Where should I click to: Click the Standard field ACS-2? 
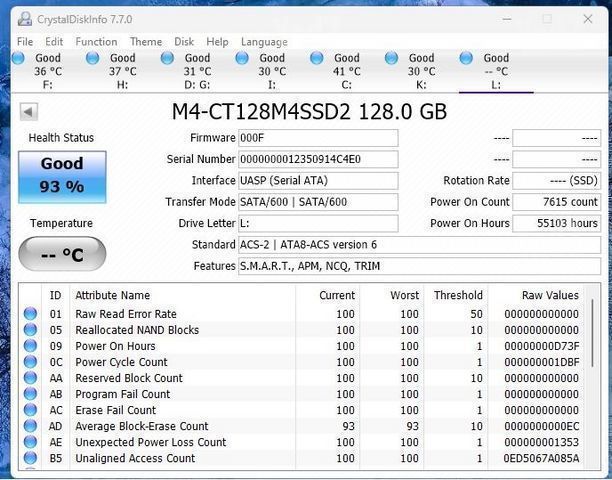tap(420, 245)
